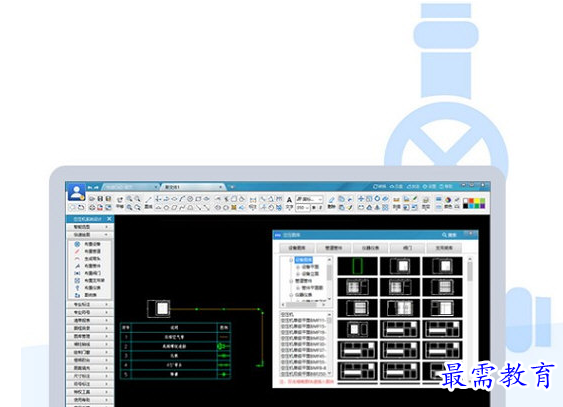Collapse the 管道管件 tree node
Screen dimensions: 563x407
[291, 281]
